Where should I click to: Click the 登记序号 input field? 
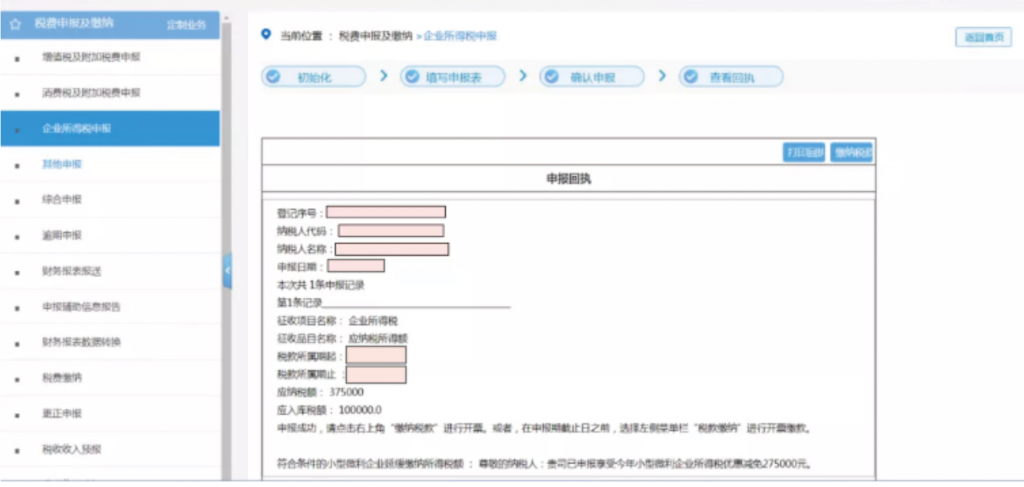click(385, 212)
